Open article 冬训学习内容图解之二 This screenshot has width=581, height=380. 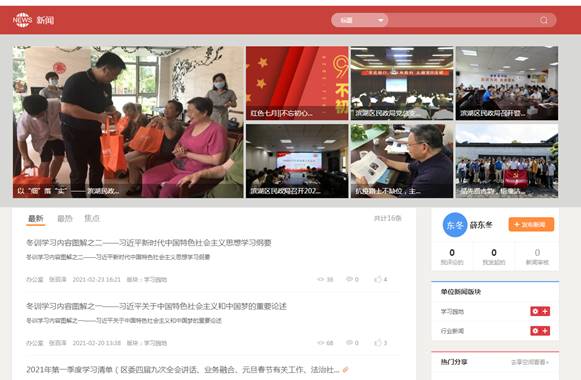point(149,243)
